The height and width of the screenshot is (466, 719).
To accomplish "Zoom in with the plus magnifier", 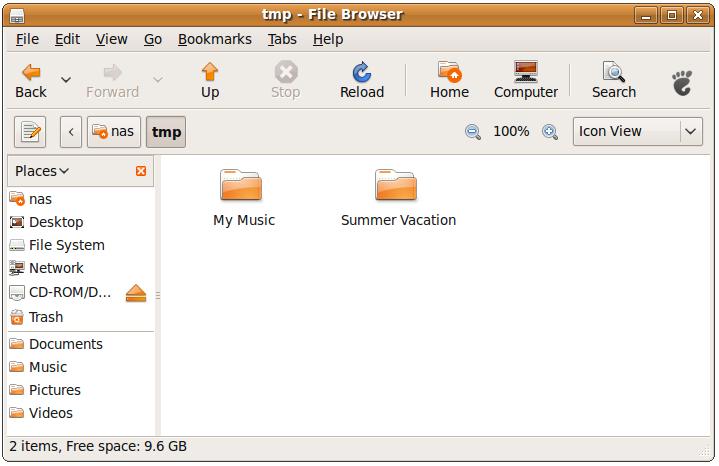I will pos(550,132).
